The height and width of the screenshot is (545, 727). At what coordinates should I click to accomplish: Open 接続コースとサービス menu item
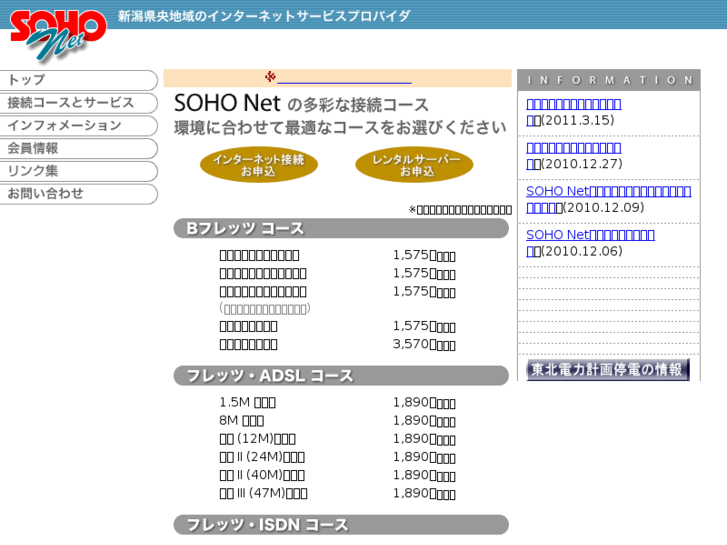pyautogui.click(x=78, y=103)
